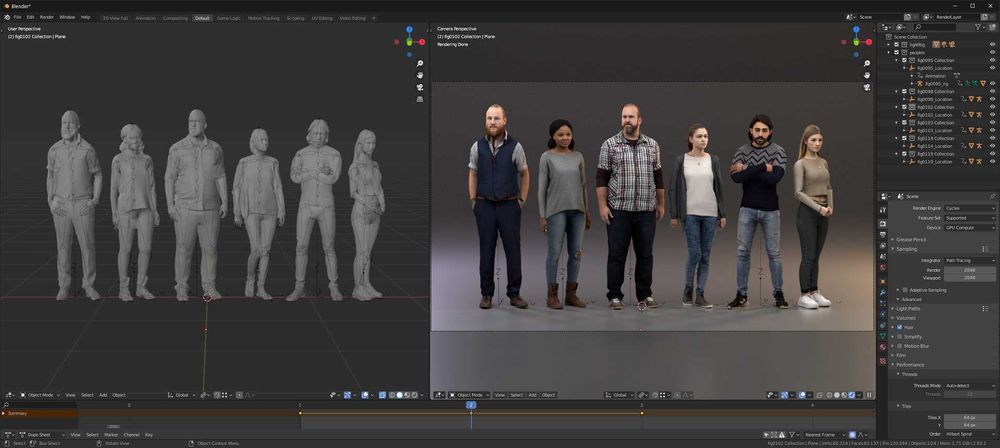The height and width of the screenshot is (448, 1000).
Task: Click the fig0095_rig armature item in outliner
Action: 936,83
